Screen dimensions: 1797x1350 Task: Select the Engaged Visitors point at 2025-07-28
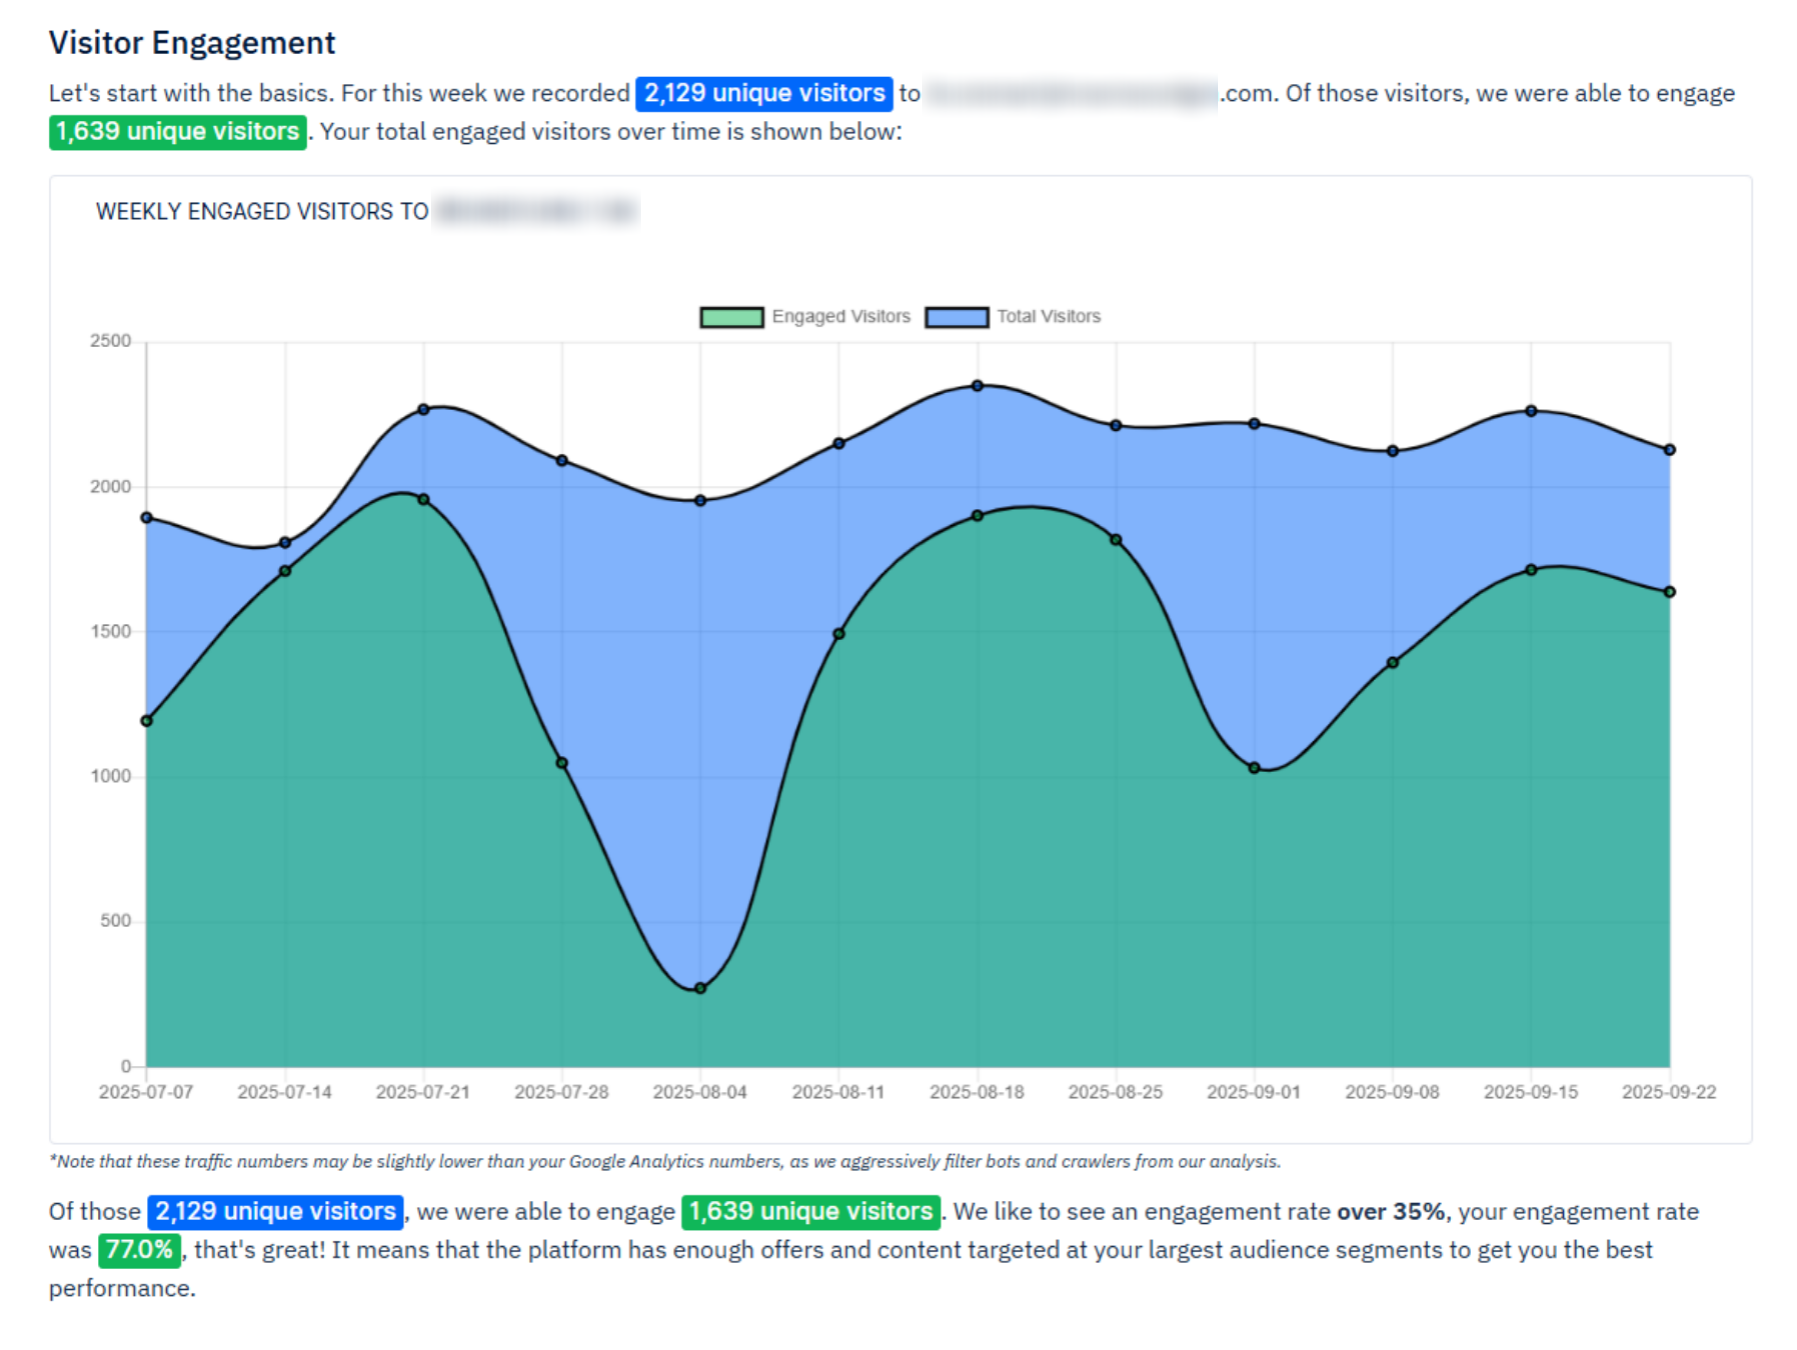[562, 763]
